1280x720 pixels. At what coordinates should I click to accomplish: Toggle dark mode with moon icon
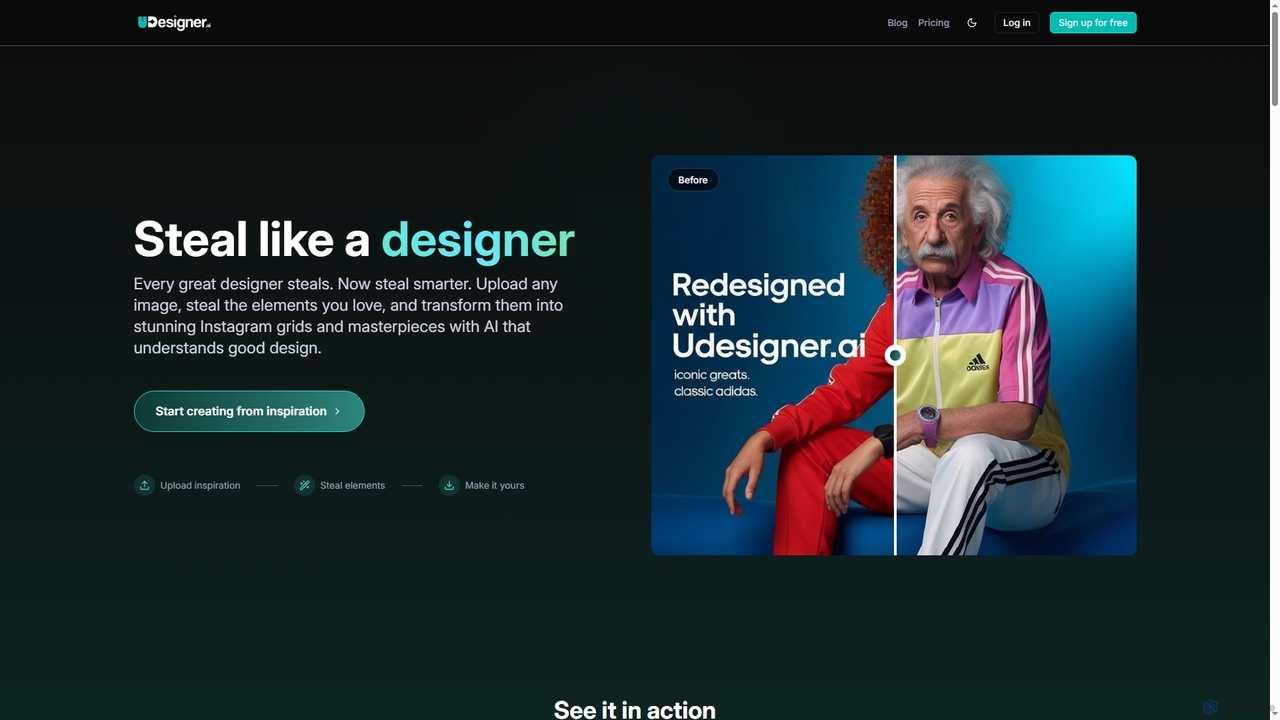(x=972, y=23)
